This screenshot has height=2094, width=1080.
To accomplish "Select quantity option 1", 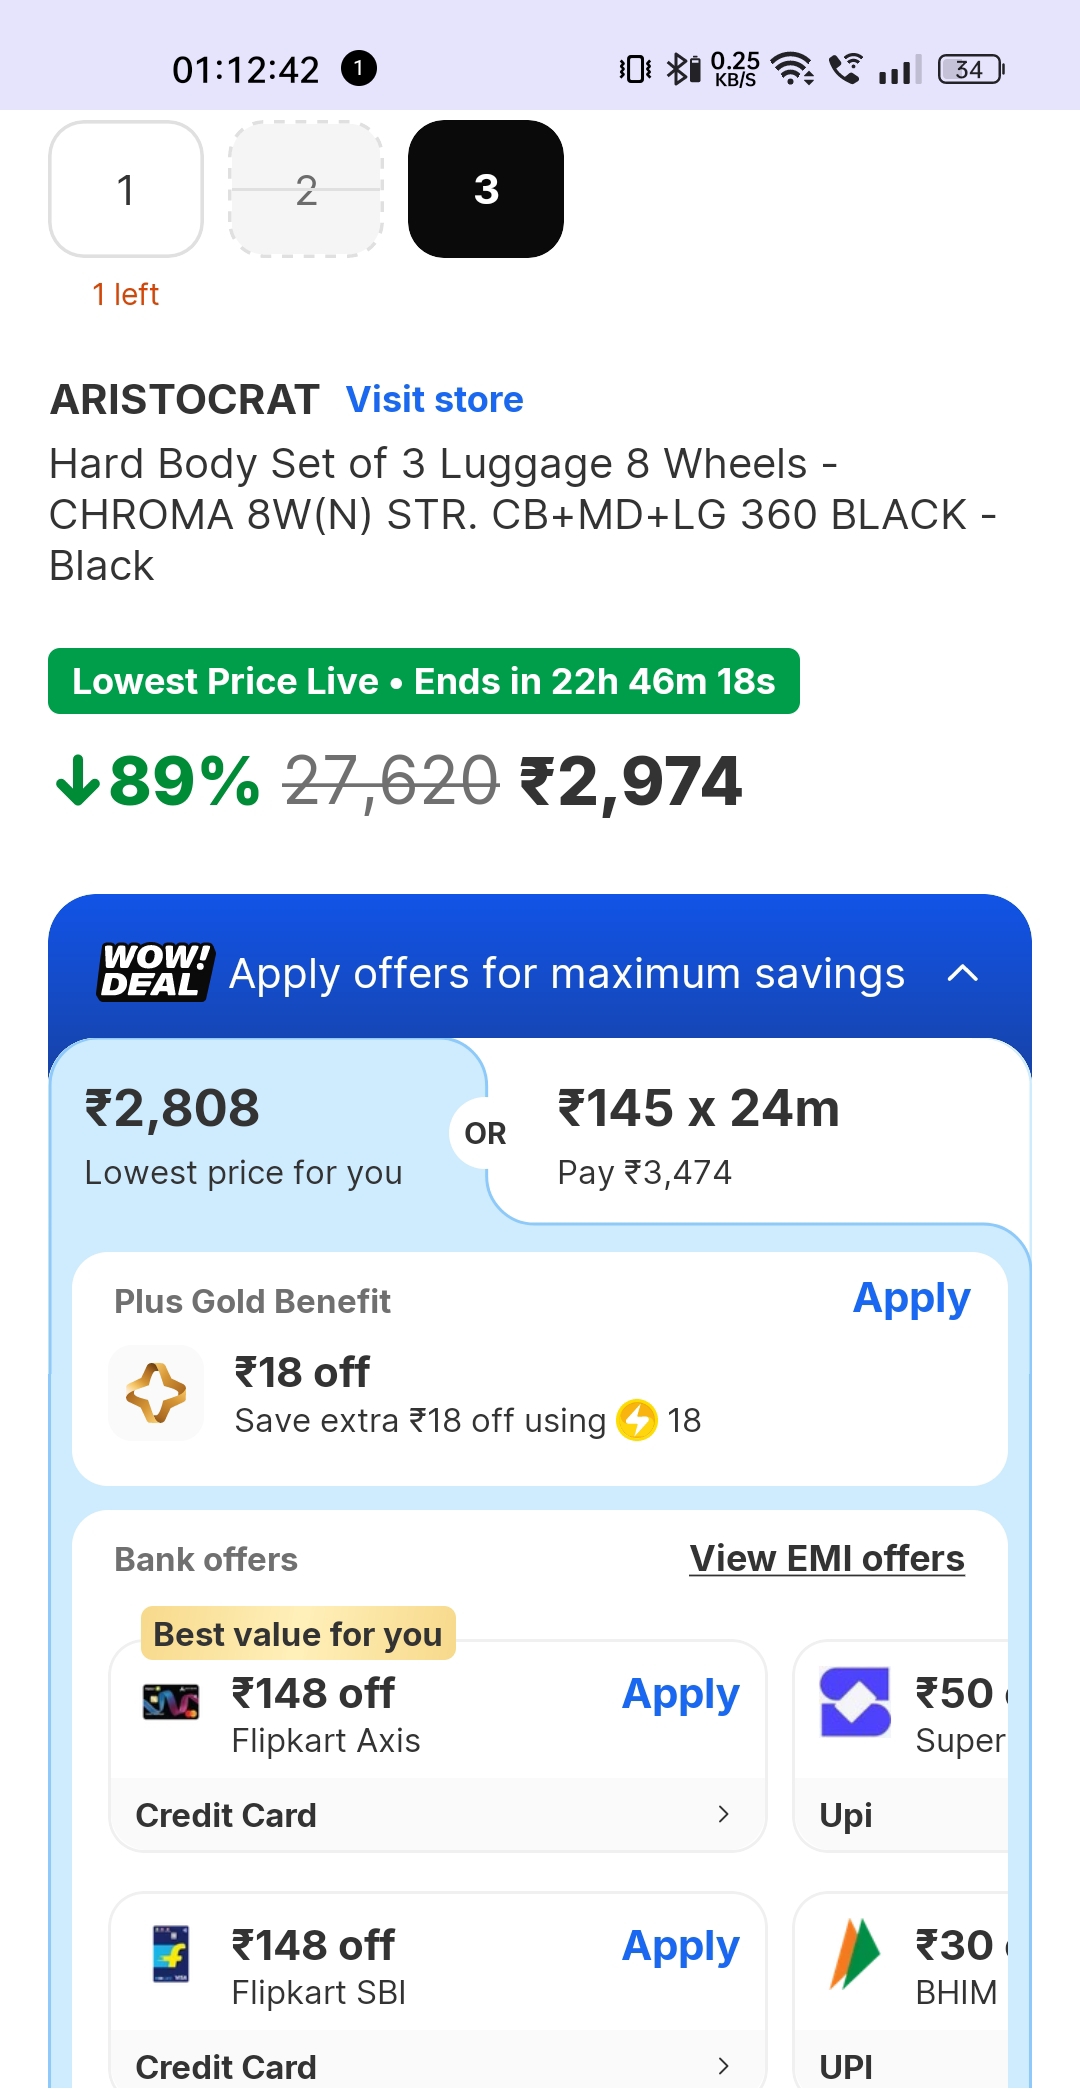I will [x=126, y=189].
